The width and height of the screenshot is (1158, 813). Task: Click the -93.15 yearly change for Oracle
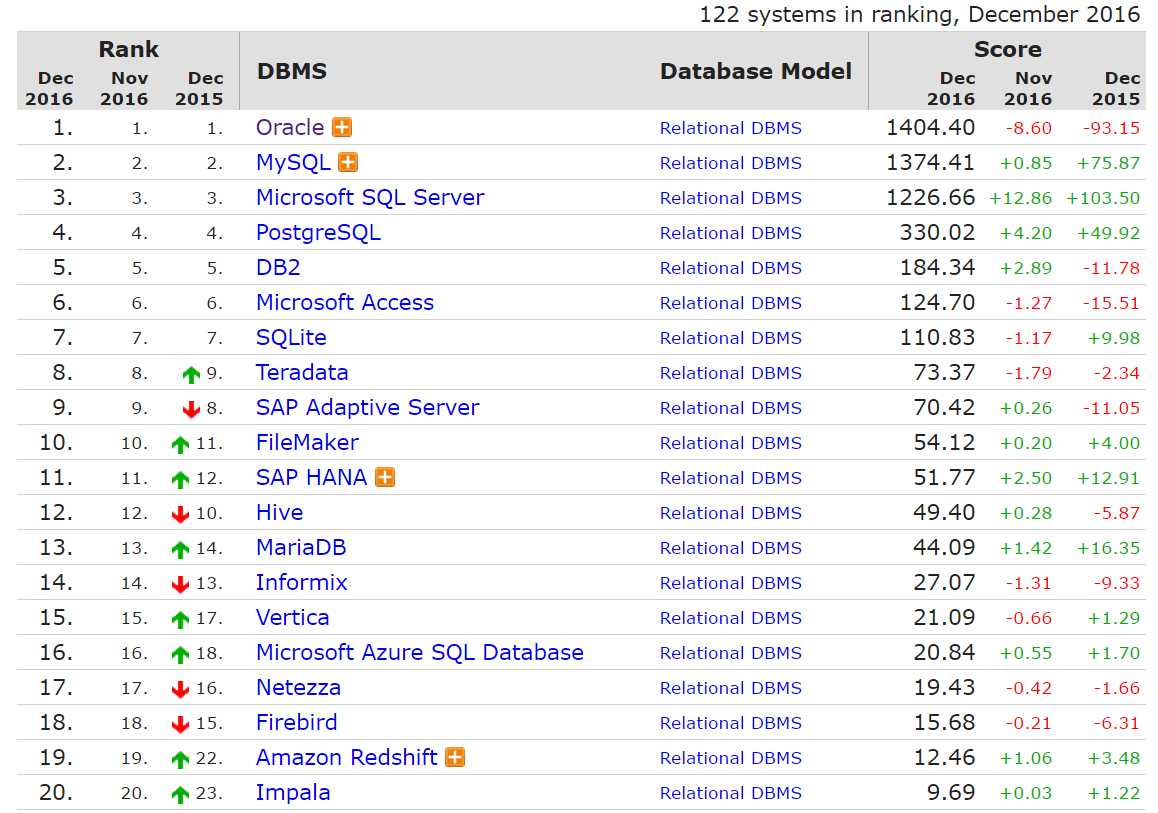(1111, 128)
